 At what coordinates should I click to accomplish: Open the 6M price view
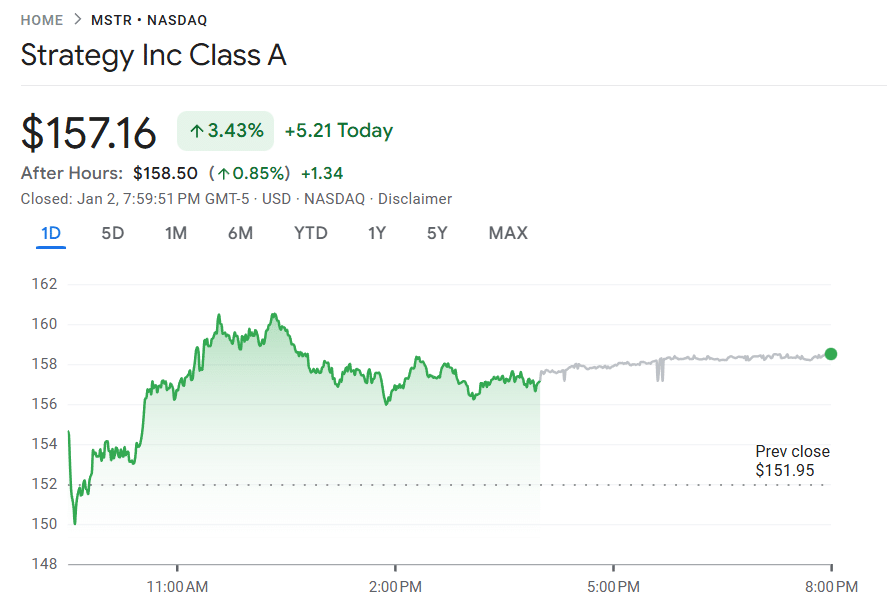[240, 233]
